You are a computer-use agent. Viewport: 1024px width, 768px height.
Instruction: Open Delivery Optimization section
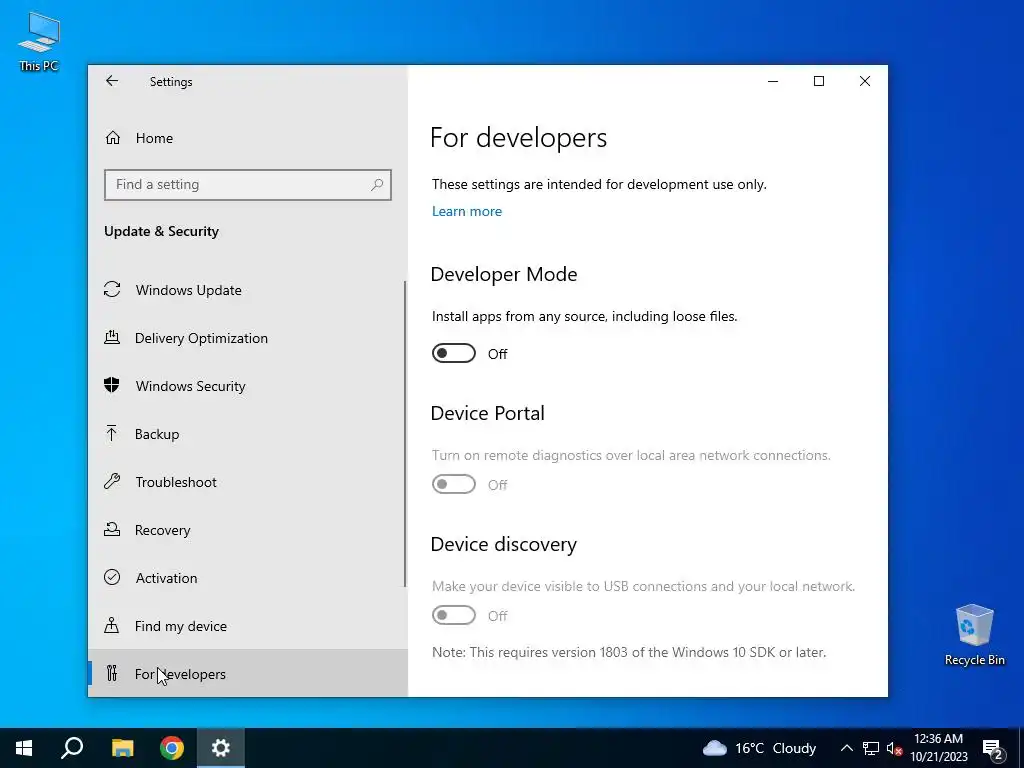[248, 338]
